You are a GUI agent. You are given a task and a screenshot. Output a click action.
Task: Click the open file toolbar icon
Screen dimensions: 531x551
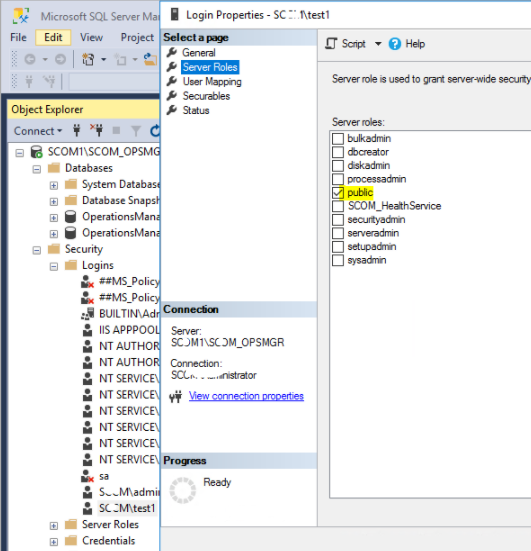pyautogui.click(x=150, y=59)
